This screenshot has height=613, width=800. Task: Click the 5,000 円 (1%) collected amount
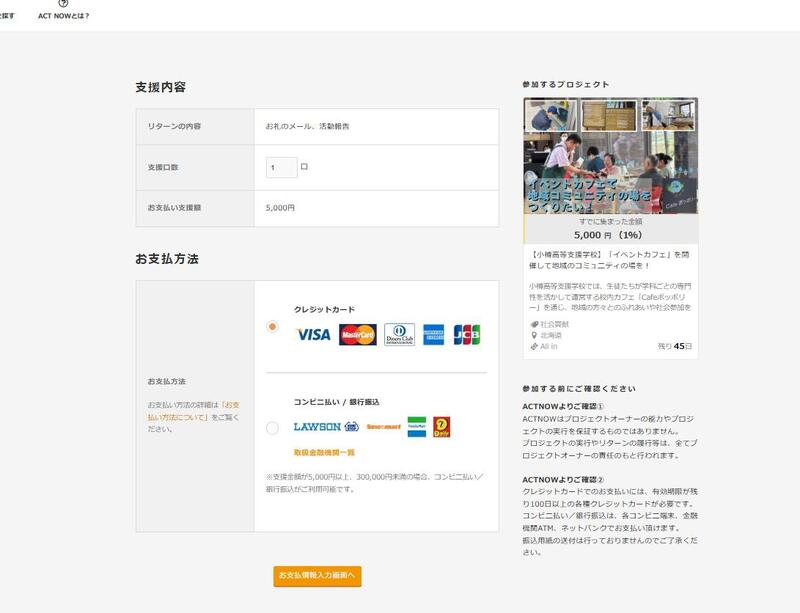pos(608,235)
